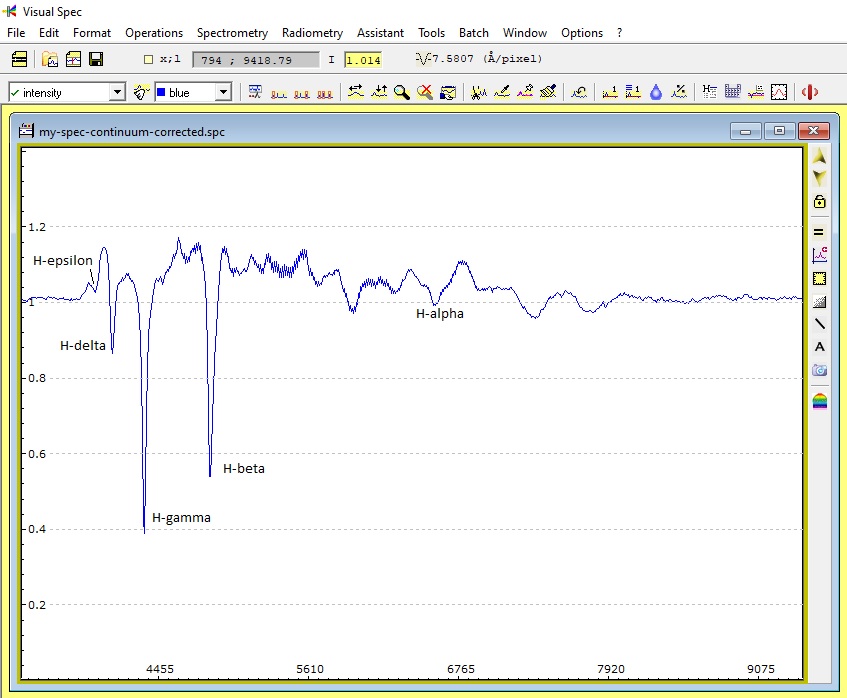Screen dimensions: 847x698
Task: Click the blue color swatch square
Action: coord(161,92)
